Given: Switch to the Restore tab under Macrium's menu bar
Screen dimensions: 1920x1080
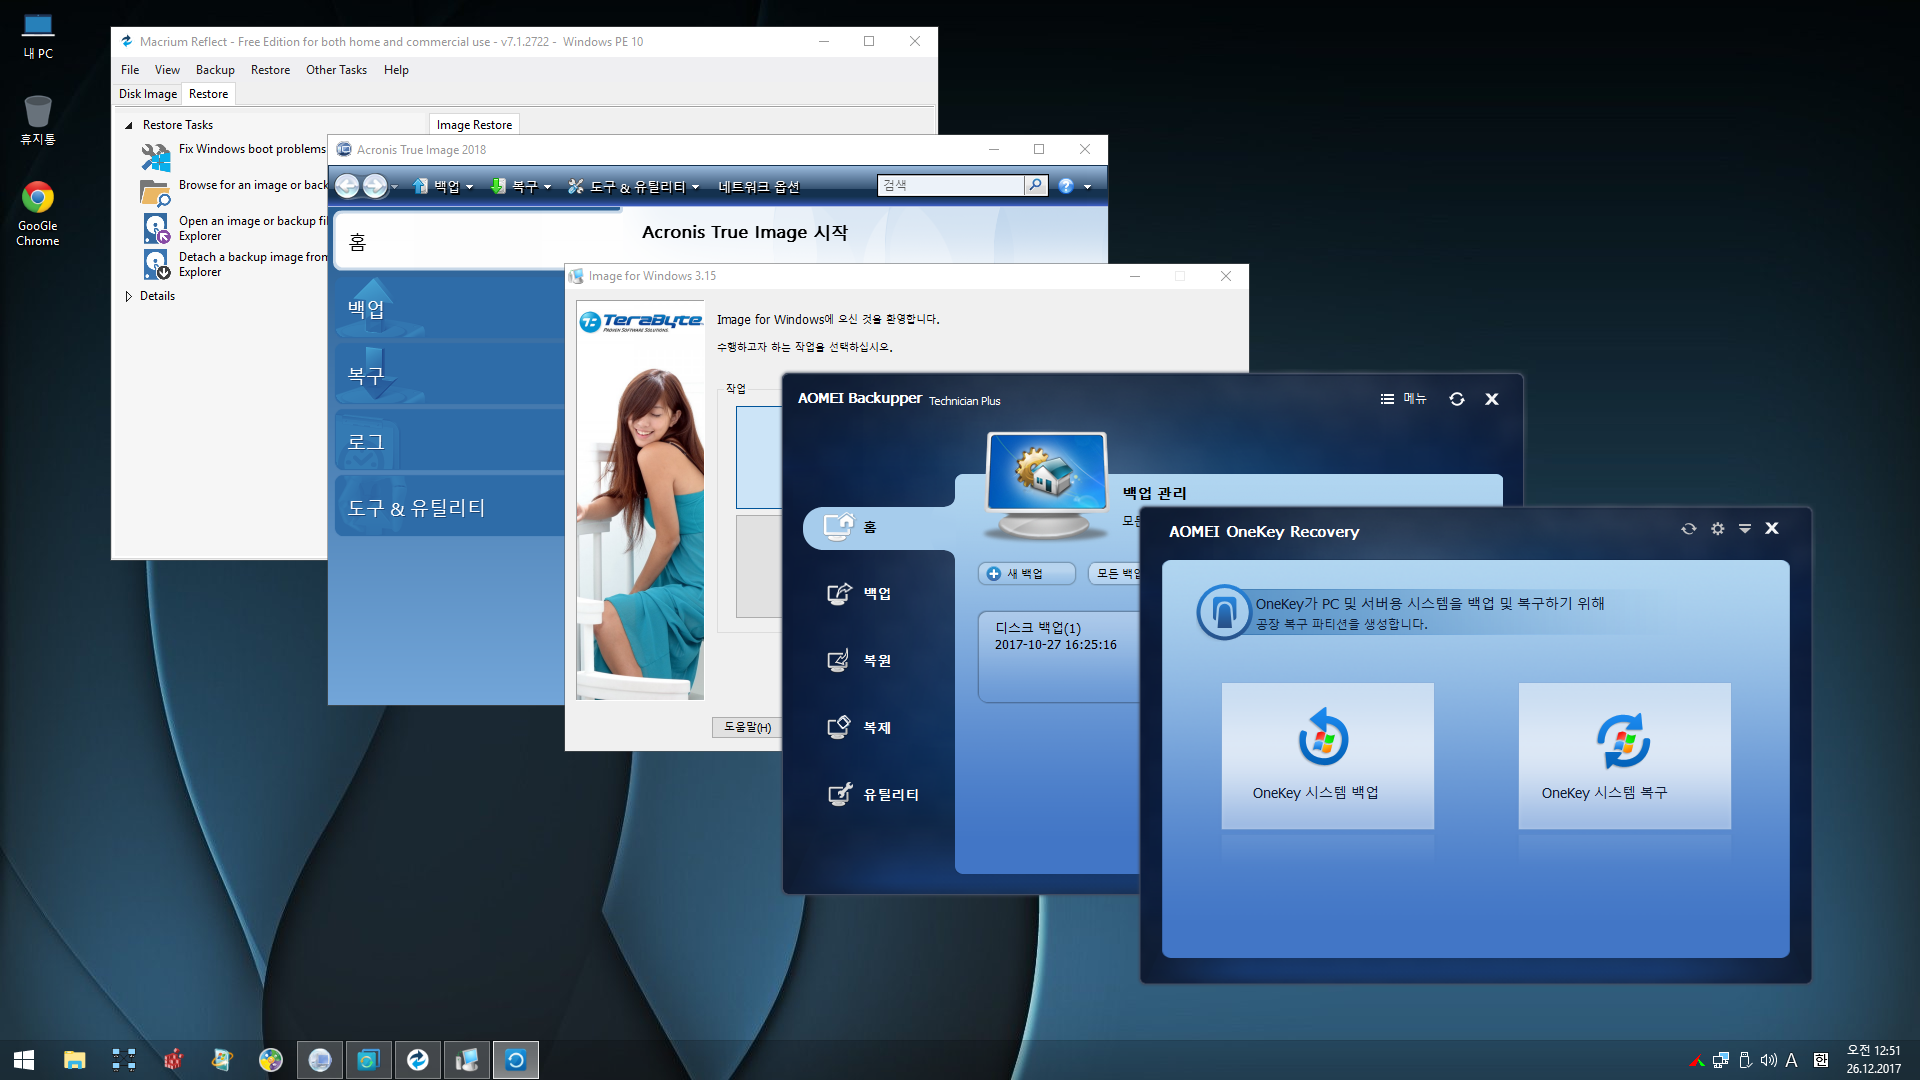Looking at the screenshot, I should 208,94.
